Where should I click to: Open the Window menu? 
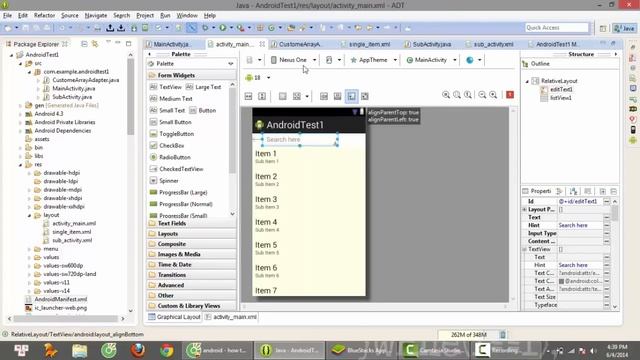[x=187, y=16]
